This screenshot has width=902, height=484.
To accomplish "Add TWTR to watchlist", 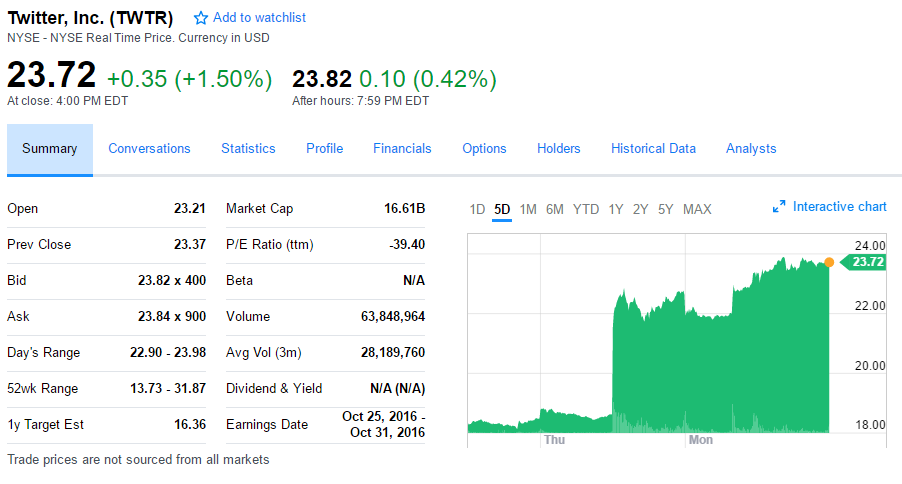I will [x=259, y=18].
